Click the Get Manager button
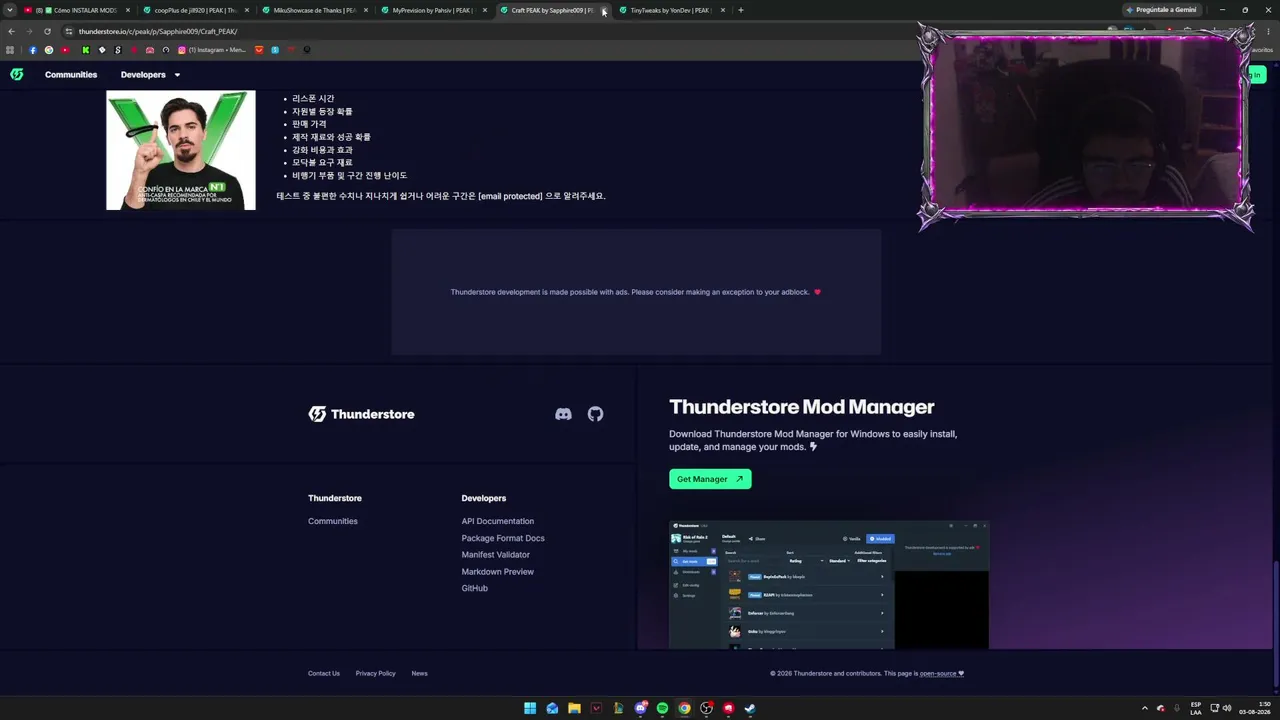Viewport: 1280px width, 720px height. click(710, 479)
